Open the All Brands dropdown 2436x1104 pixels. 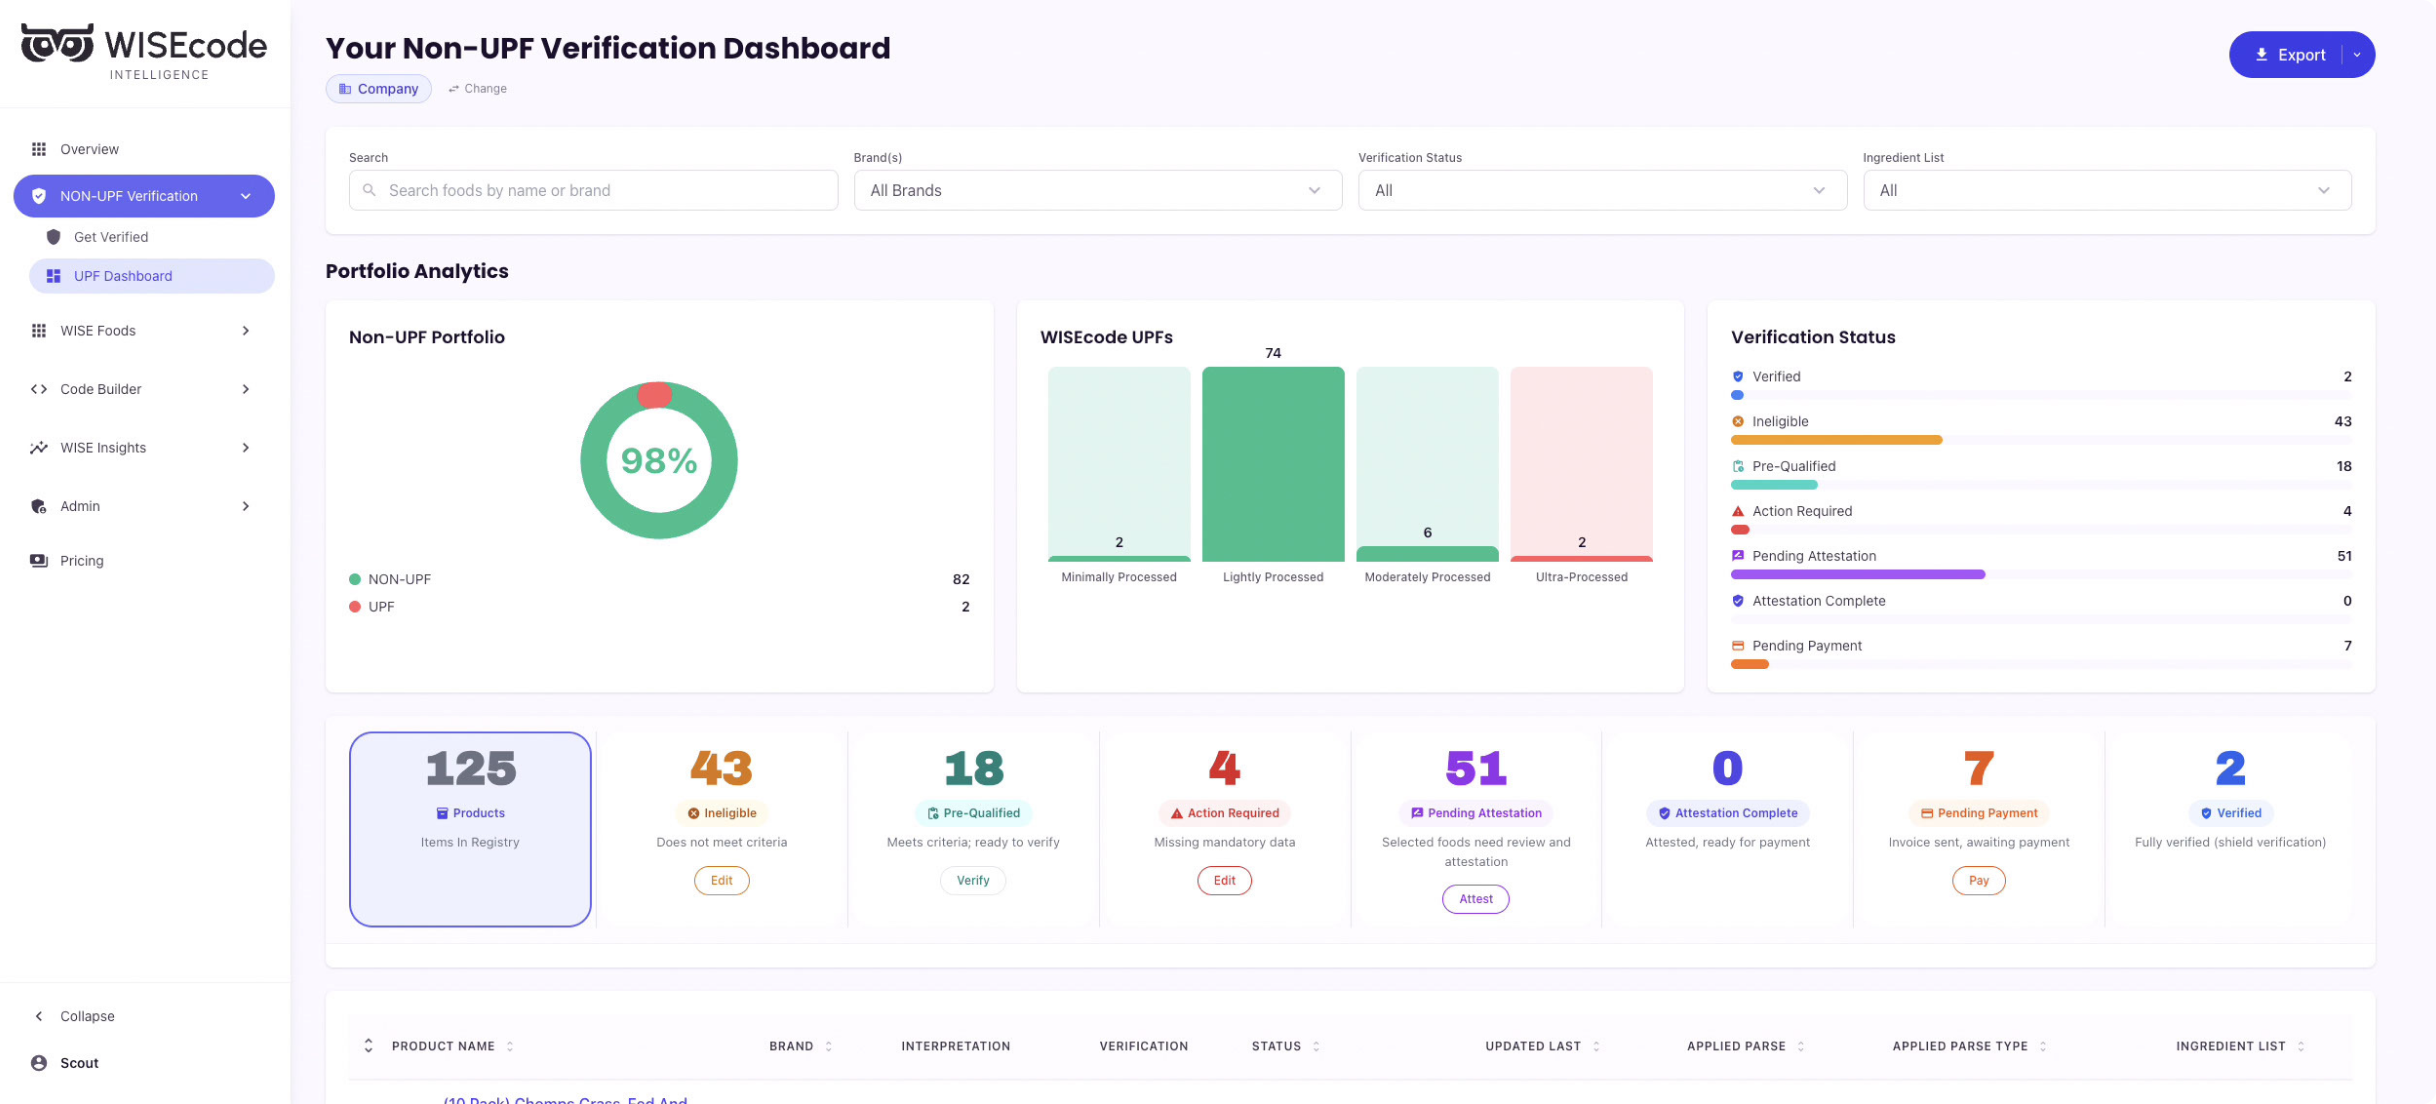click(1097, 190)
